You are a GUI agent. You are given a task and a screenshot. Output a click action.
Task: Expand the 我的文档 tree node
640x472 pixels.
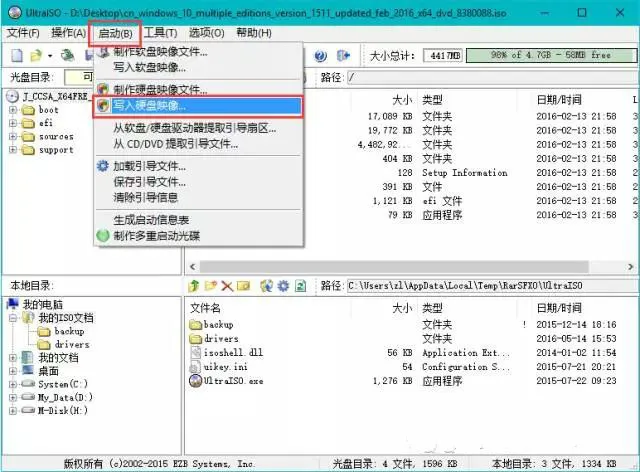[x=13, y=358]
